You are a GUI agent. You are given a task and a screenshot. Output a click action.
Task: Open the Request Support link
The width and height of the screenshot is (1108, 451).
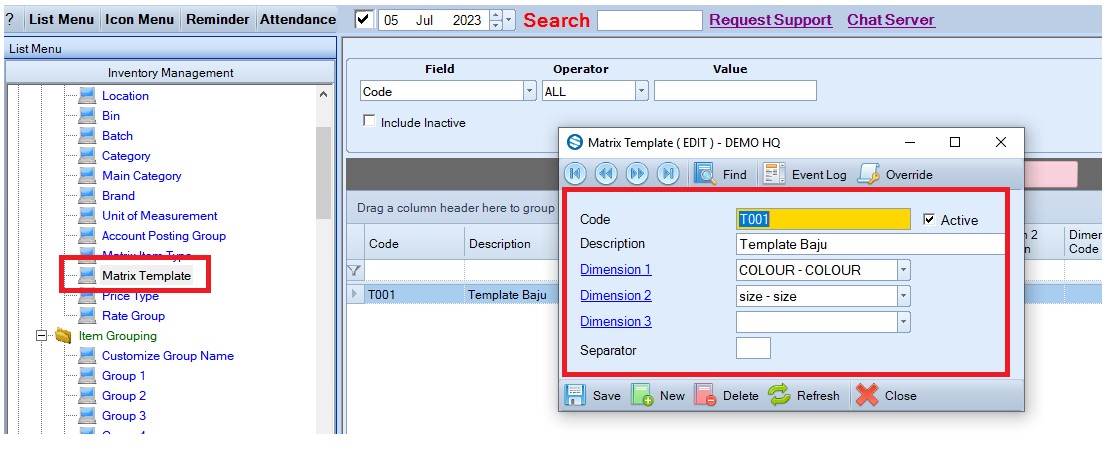click(x=770, y=20)
